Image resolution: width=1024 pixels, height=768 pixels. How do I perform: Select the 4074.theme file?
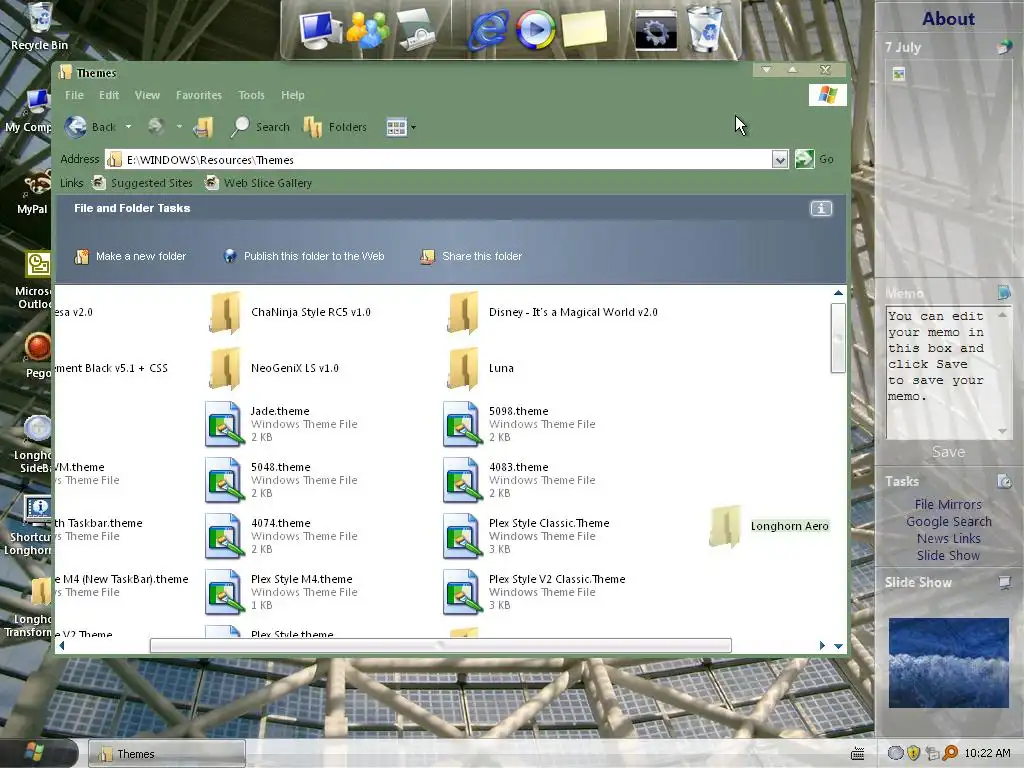[281, 536]
